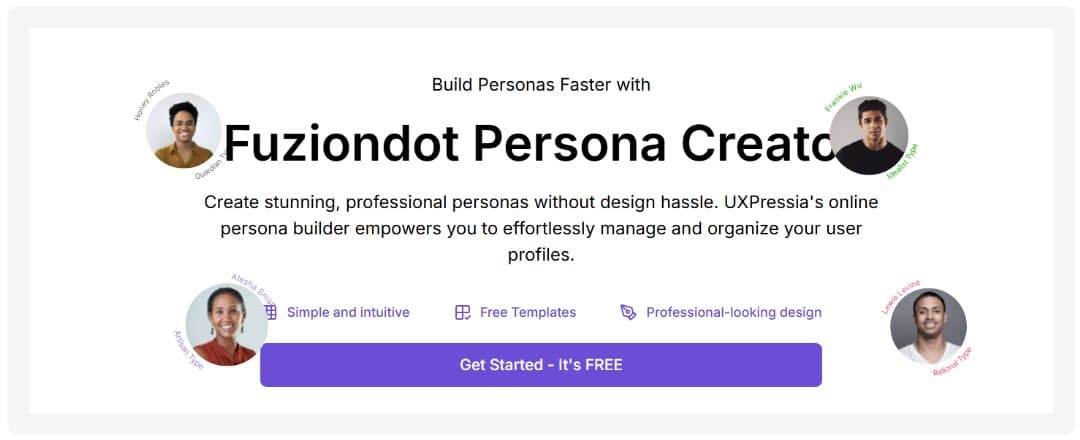Screen dimensions: 1080x440
Task: Select Frankie Wu persona avatar
Action: 869,135
